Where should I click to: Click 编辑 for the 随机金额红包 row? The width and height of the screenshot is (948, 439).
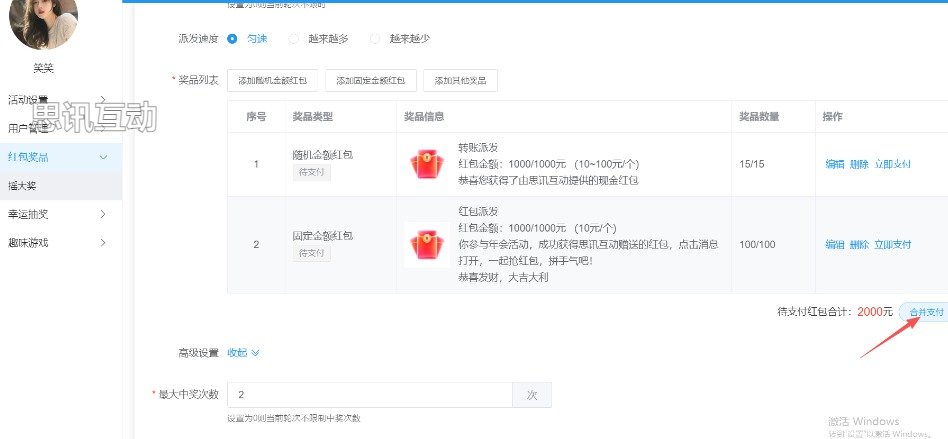pyautogui.click(x=834, y=164)
